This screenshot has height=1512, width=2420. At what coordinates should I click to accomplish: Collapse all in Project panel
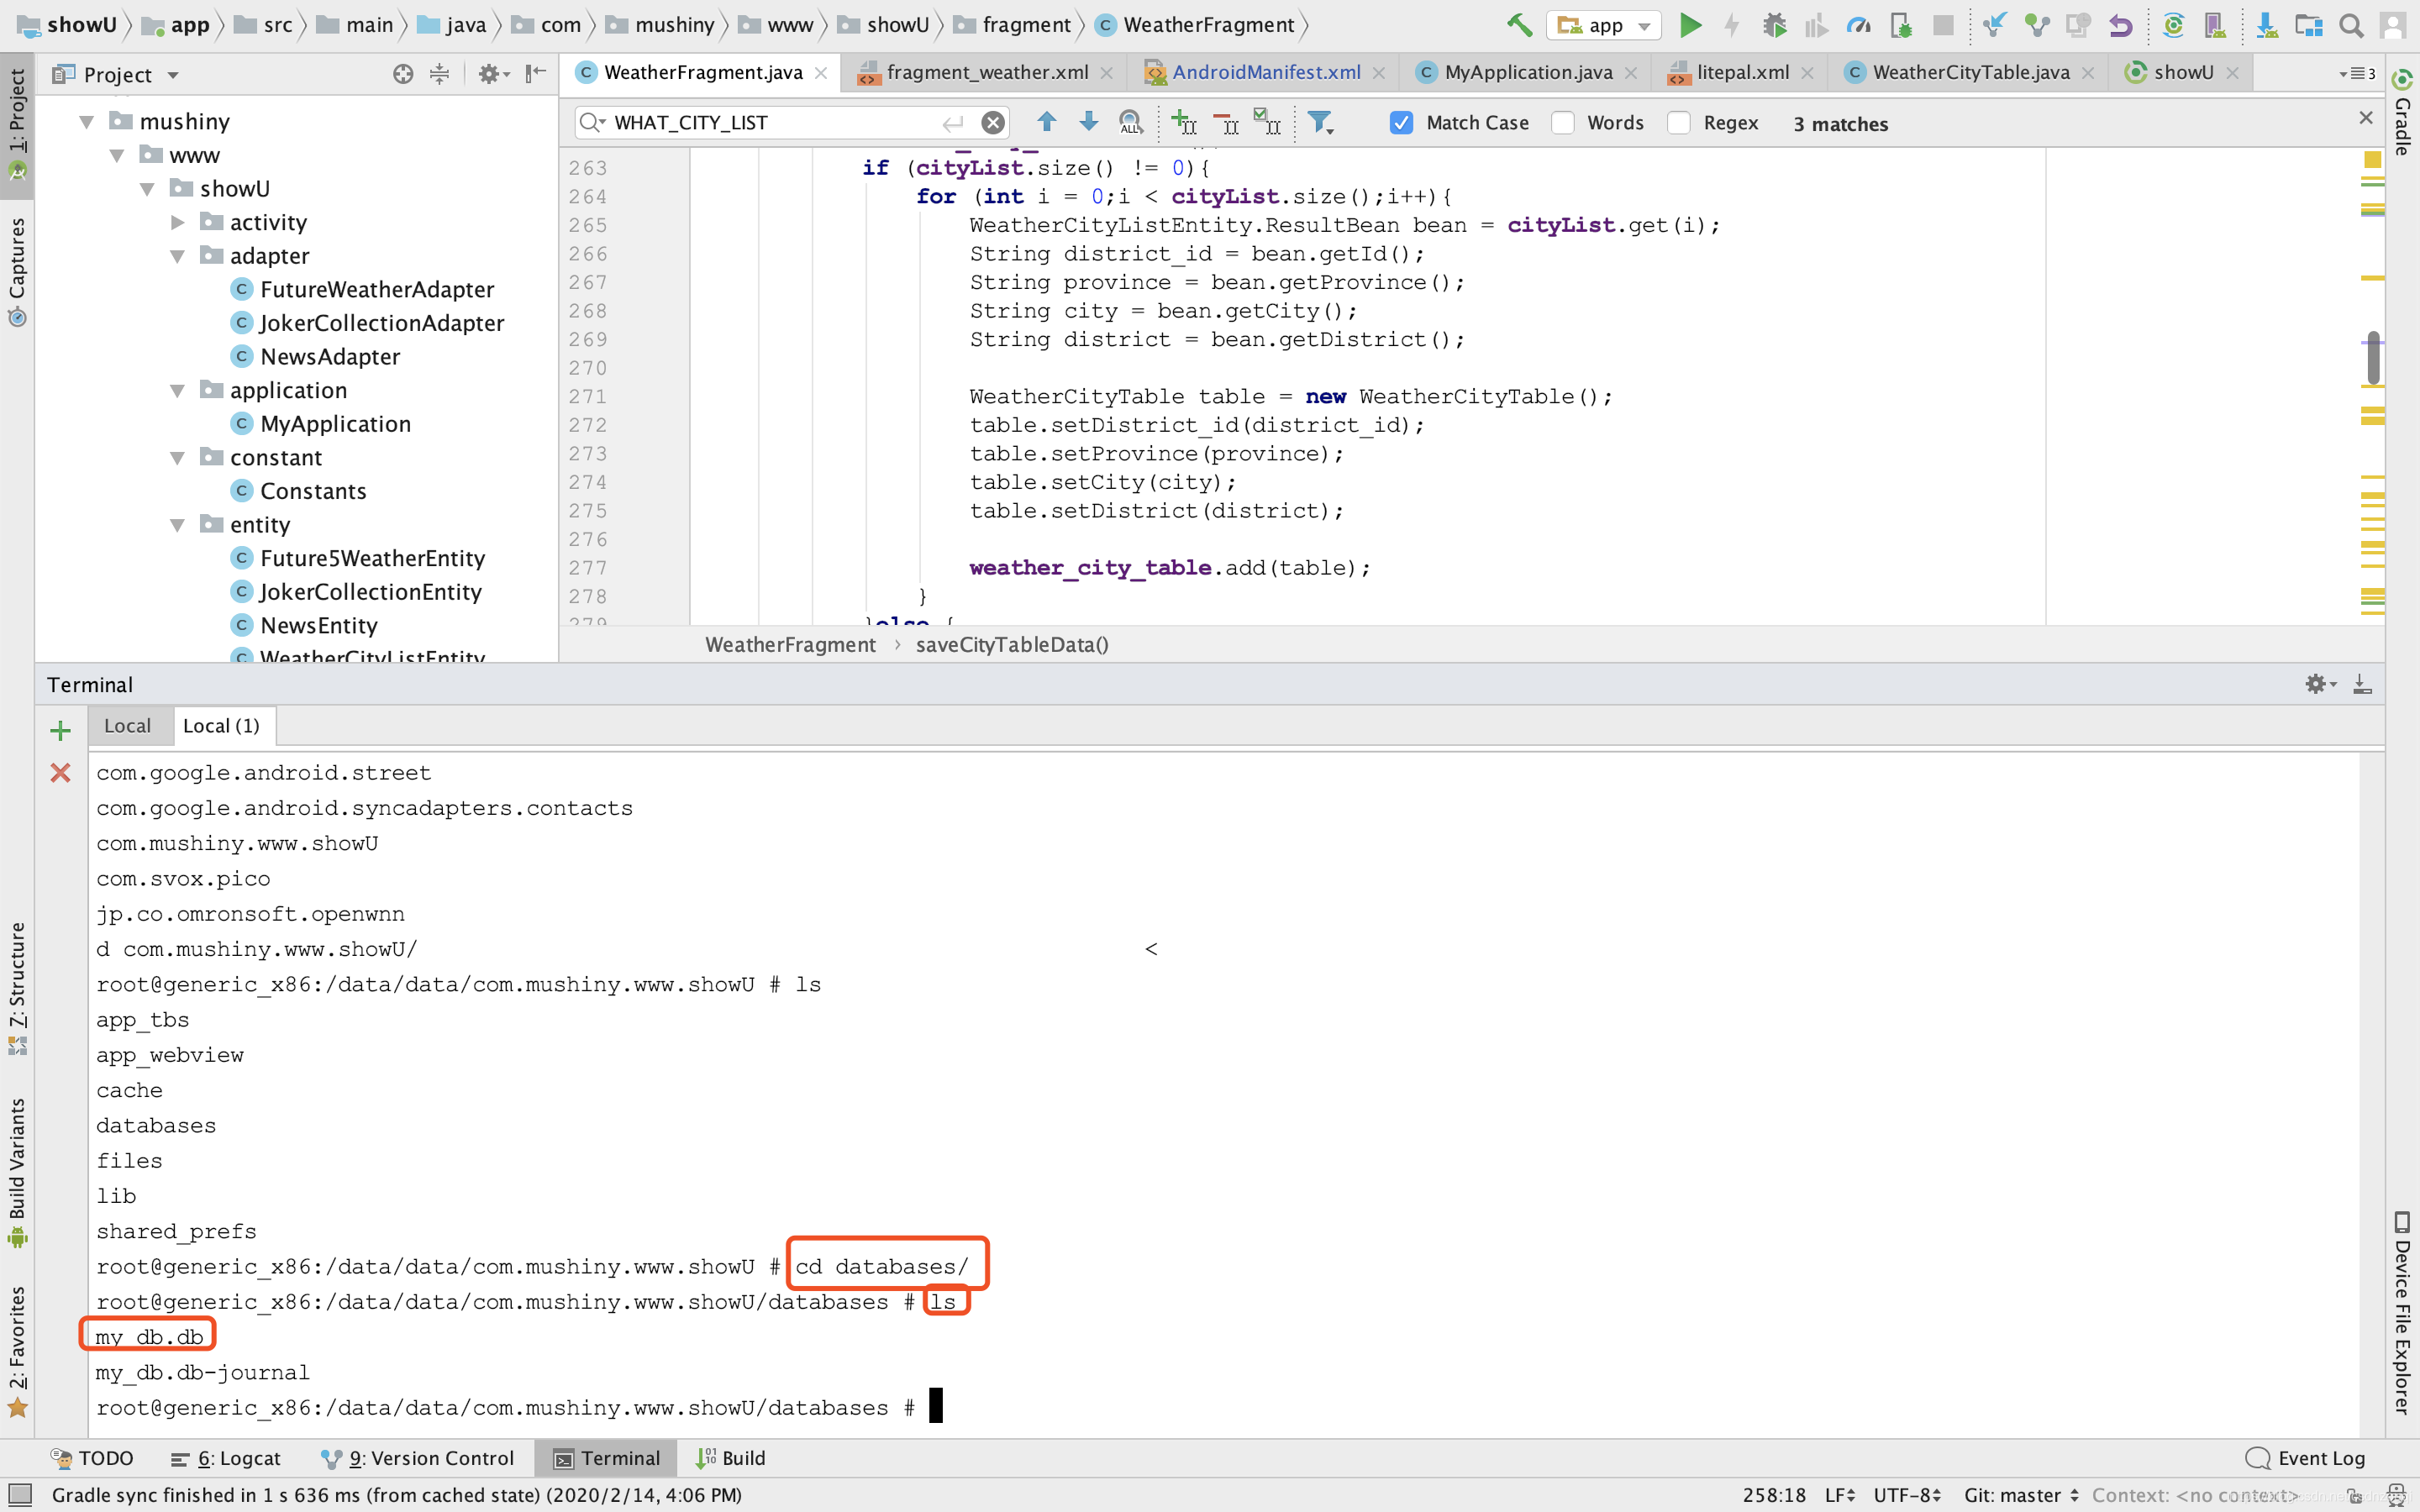439,74
